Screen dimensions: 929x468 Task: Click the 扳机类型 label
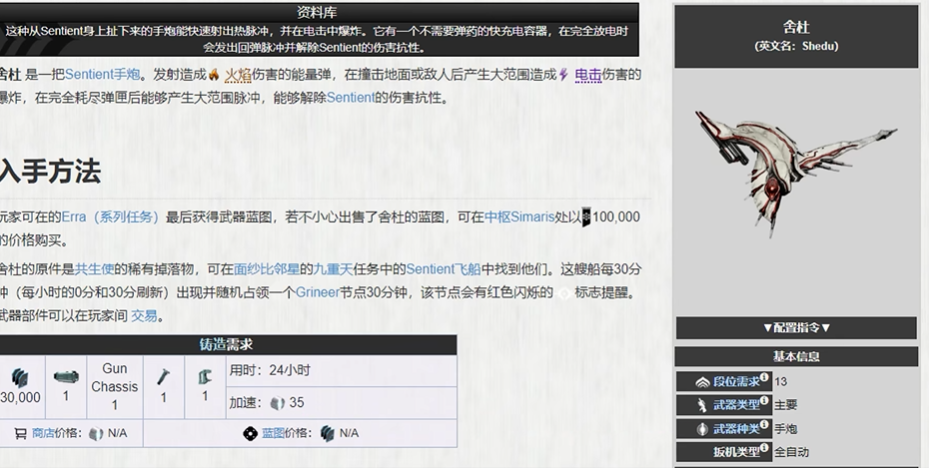tap(736, 452)
